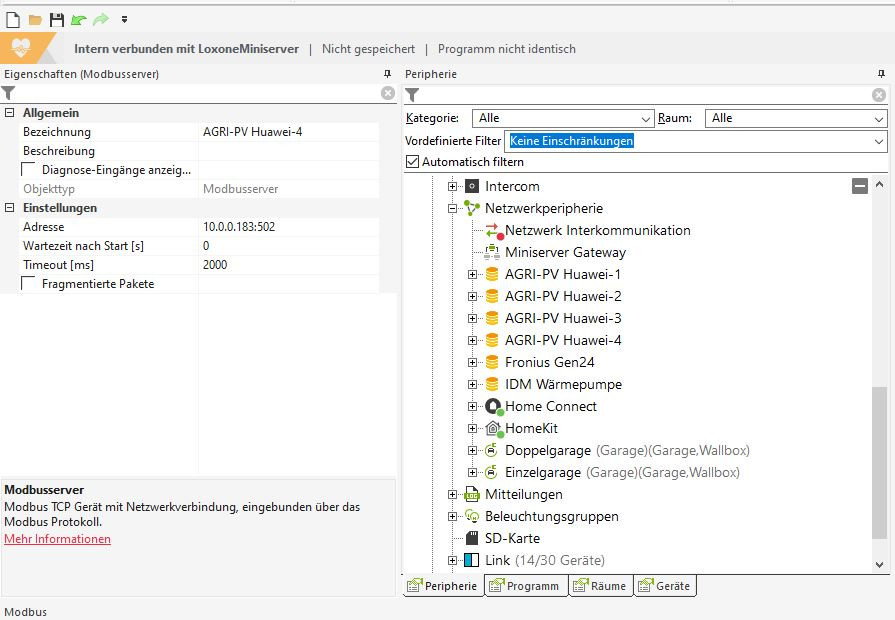Switch to the Programm tab
The height and width of the screenshot is (620, 895).
coord(526,586)
